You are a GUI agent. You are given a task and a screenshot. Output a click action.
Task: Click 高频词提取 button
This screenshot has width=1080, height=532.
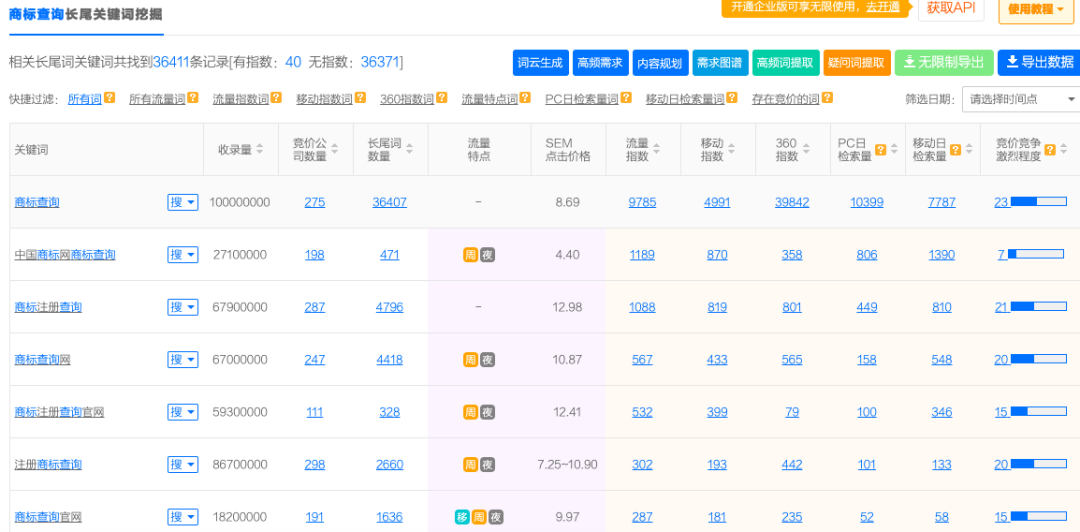(x=785, y=63)
